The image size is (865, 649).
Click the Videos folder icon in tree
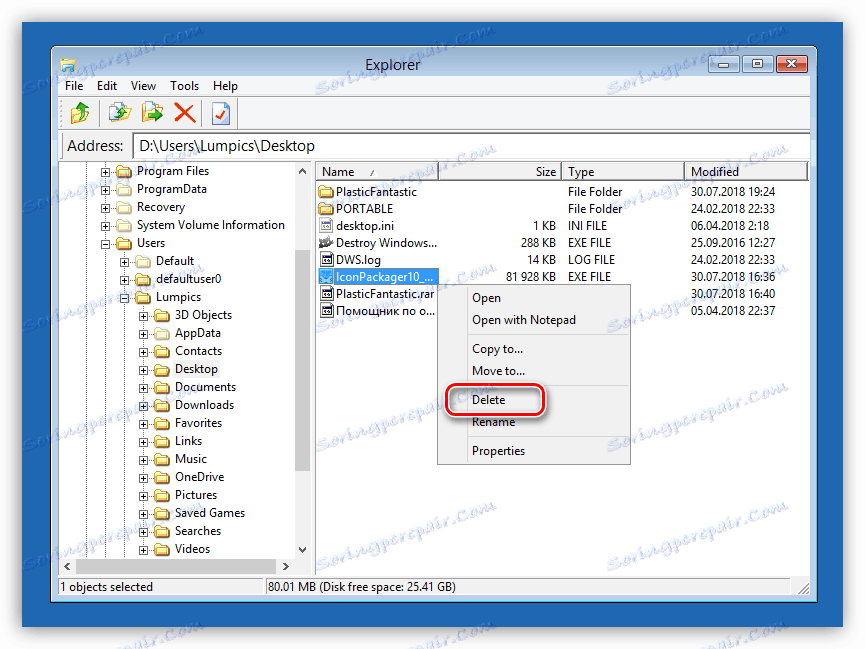tap(162, 549)
